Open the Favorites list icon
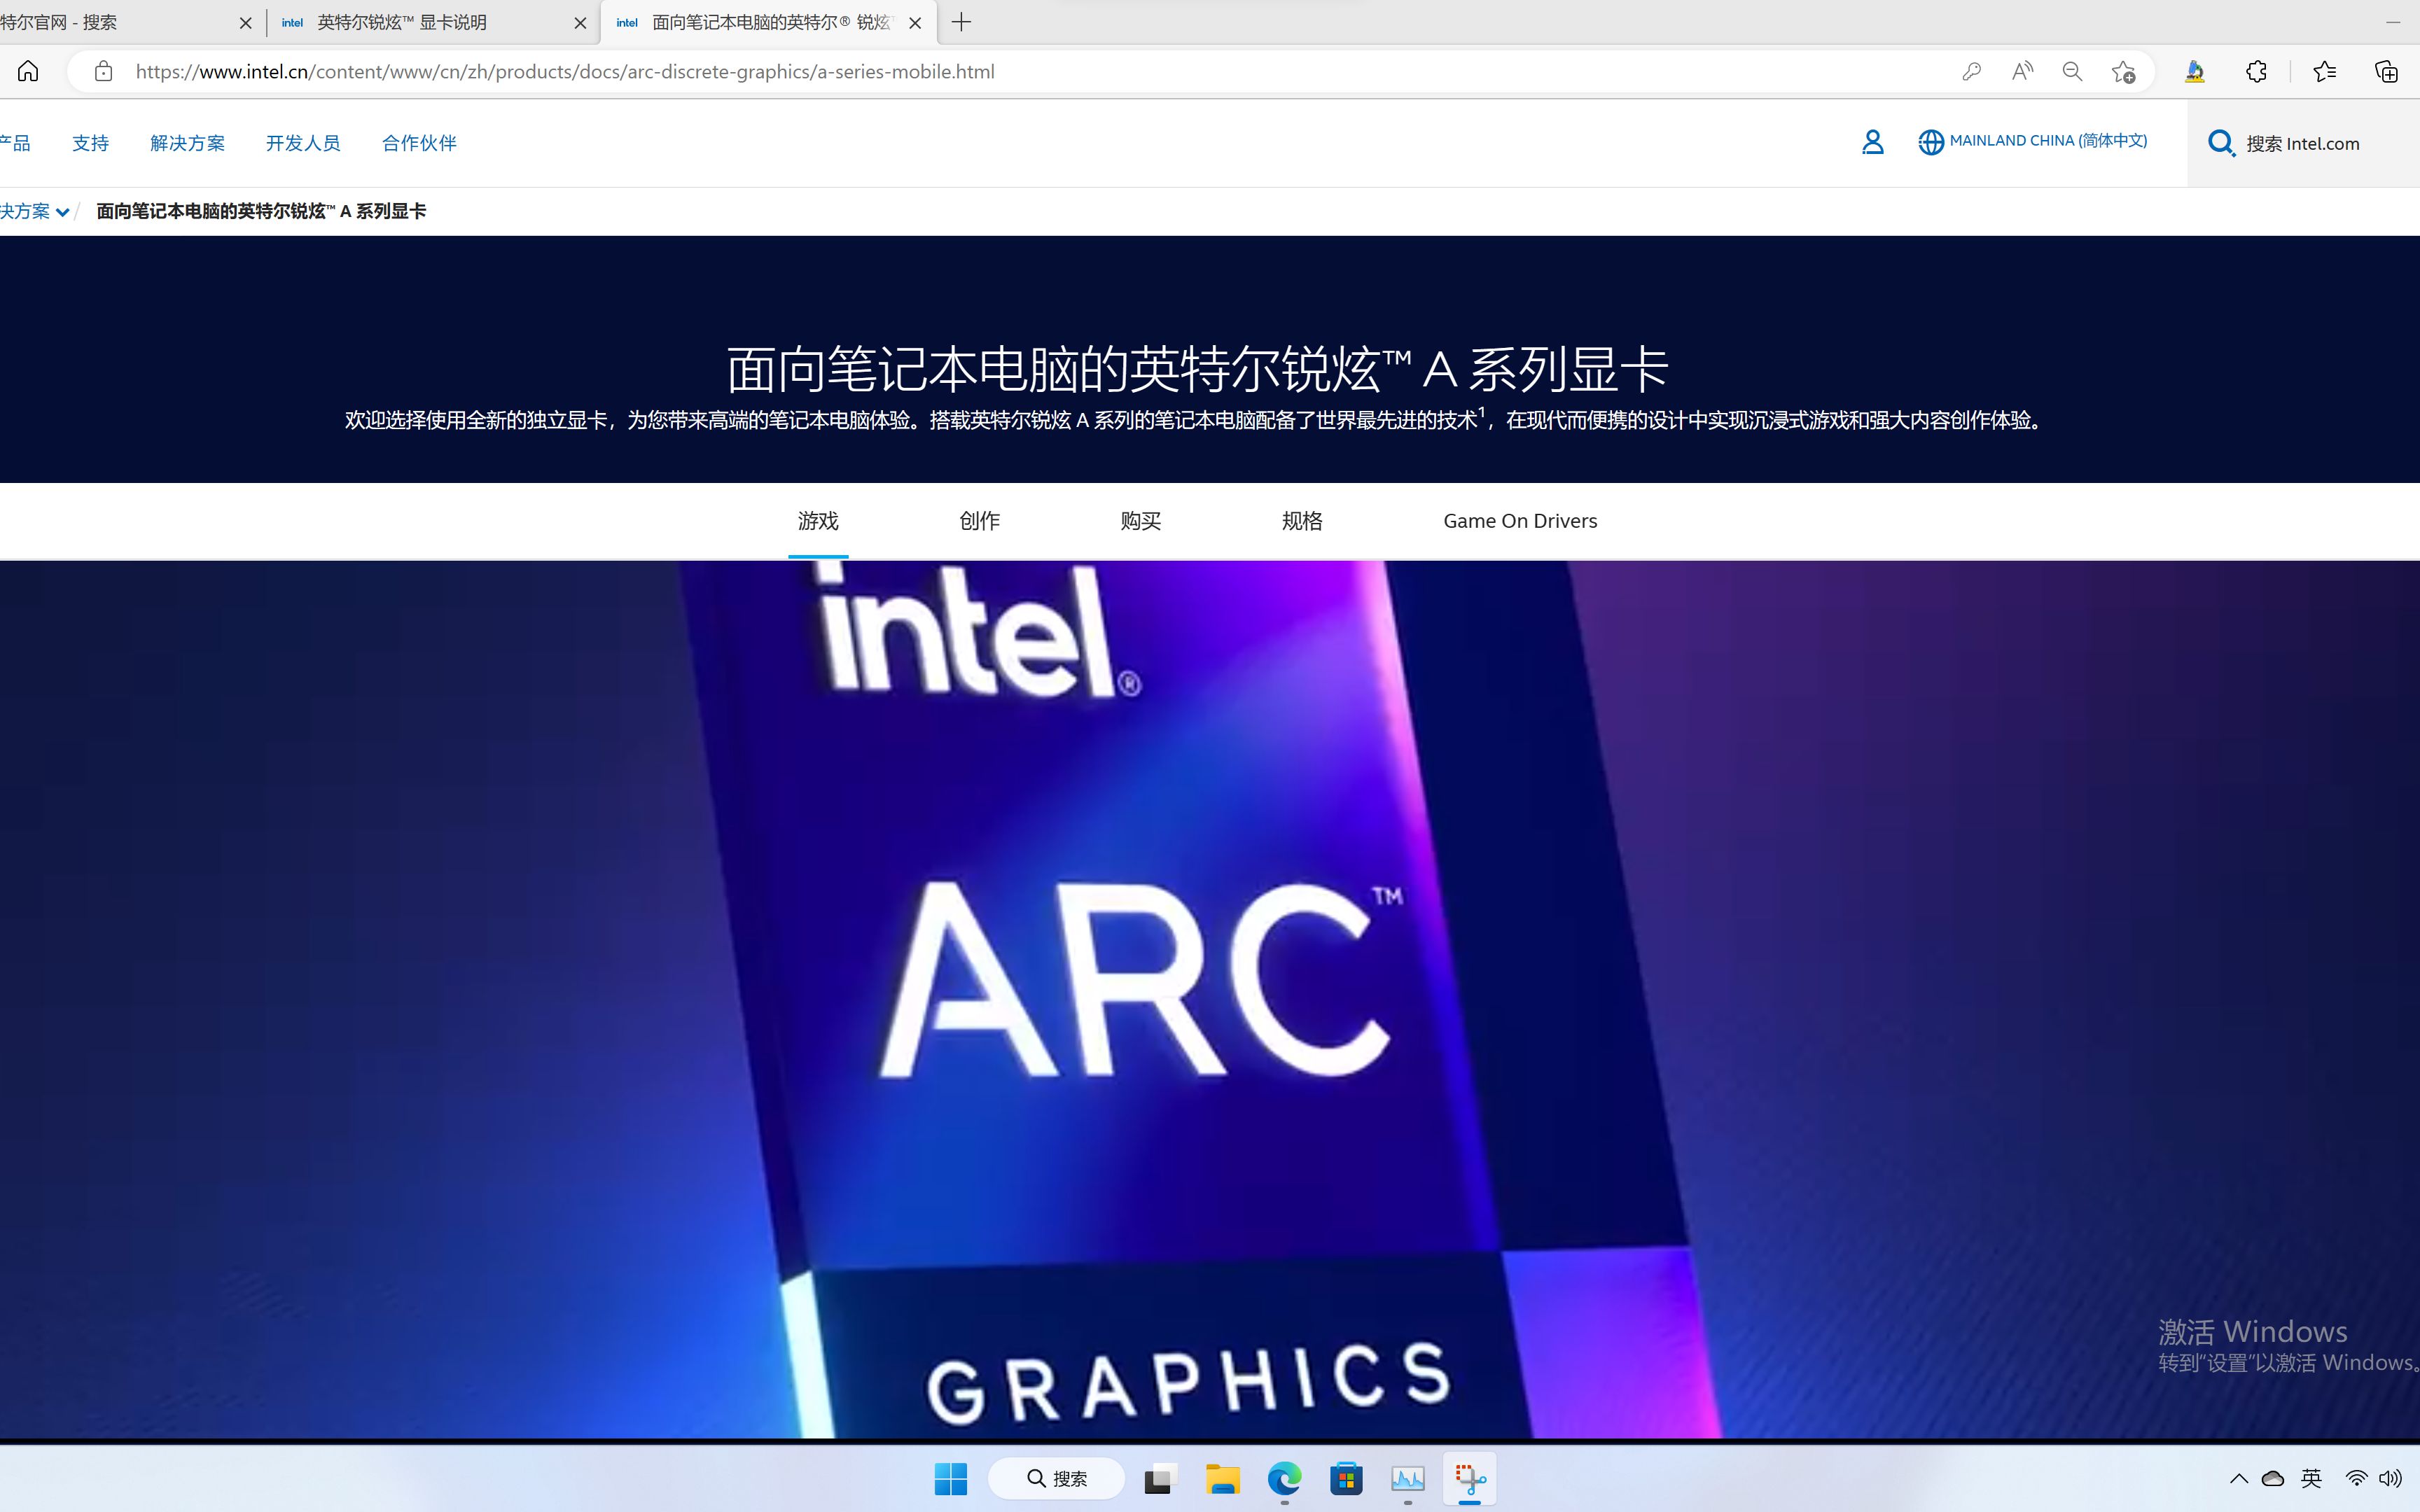Viewport: 2420px width, 1512px height. [x=2324, y=71]
